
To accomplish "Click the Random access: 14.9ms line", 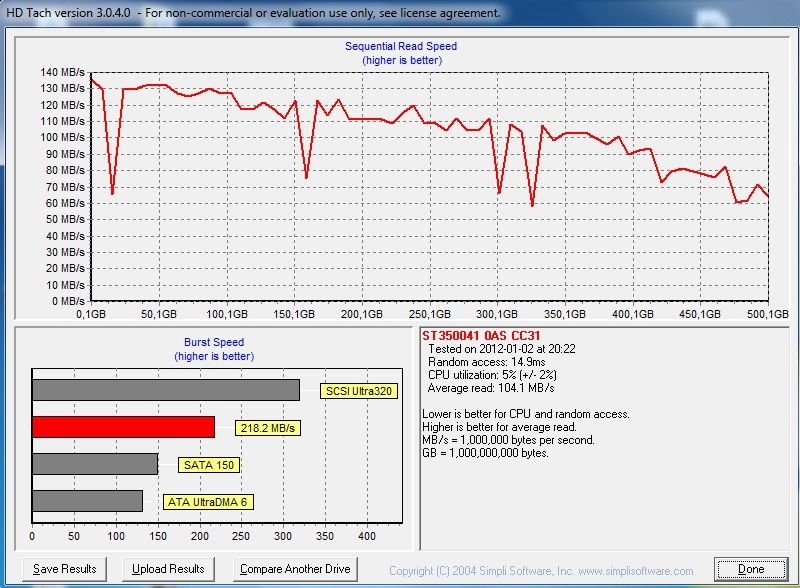I will (x=487, y=362).
